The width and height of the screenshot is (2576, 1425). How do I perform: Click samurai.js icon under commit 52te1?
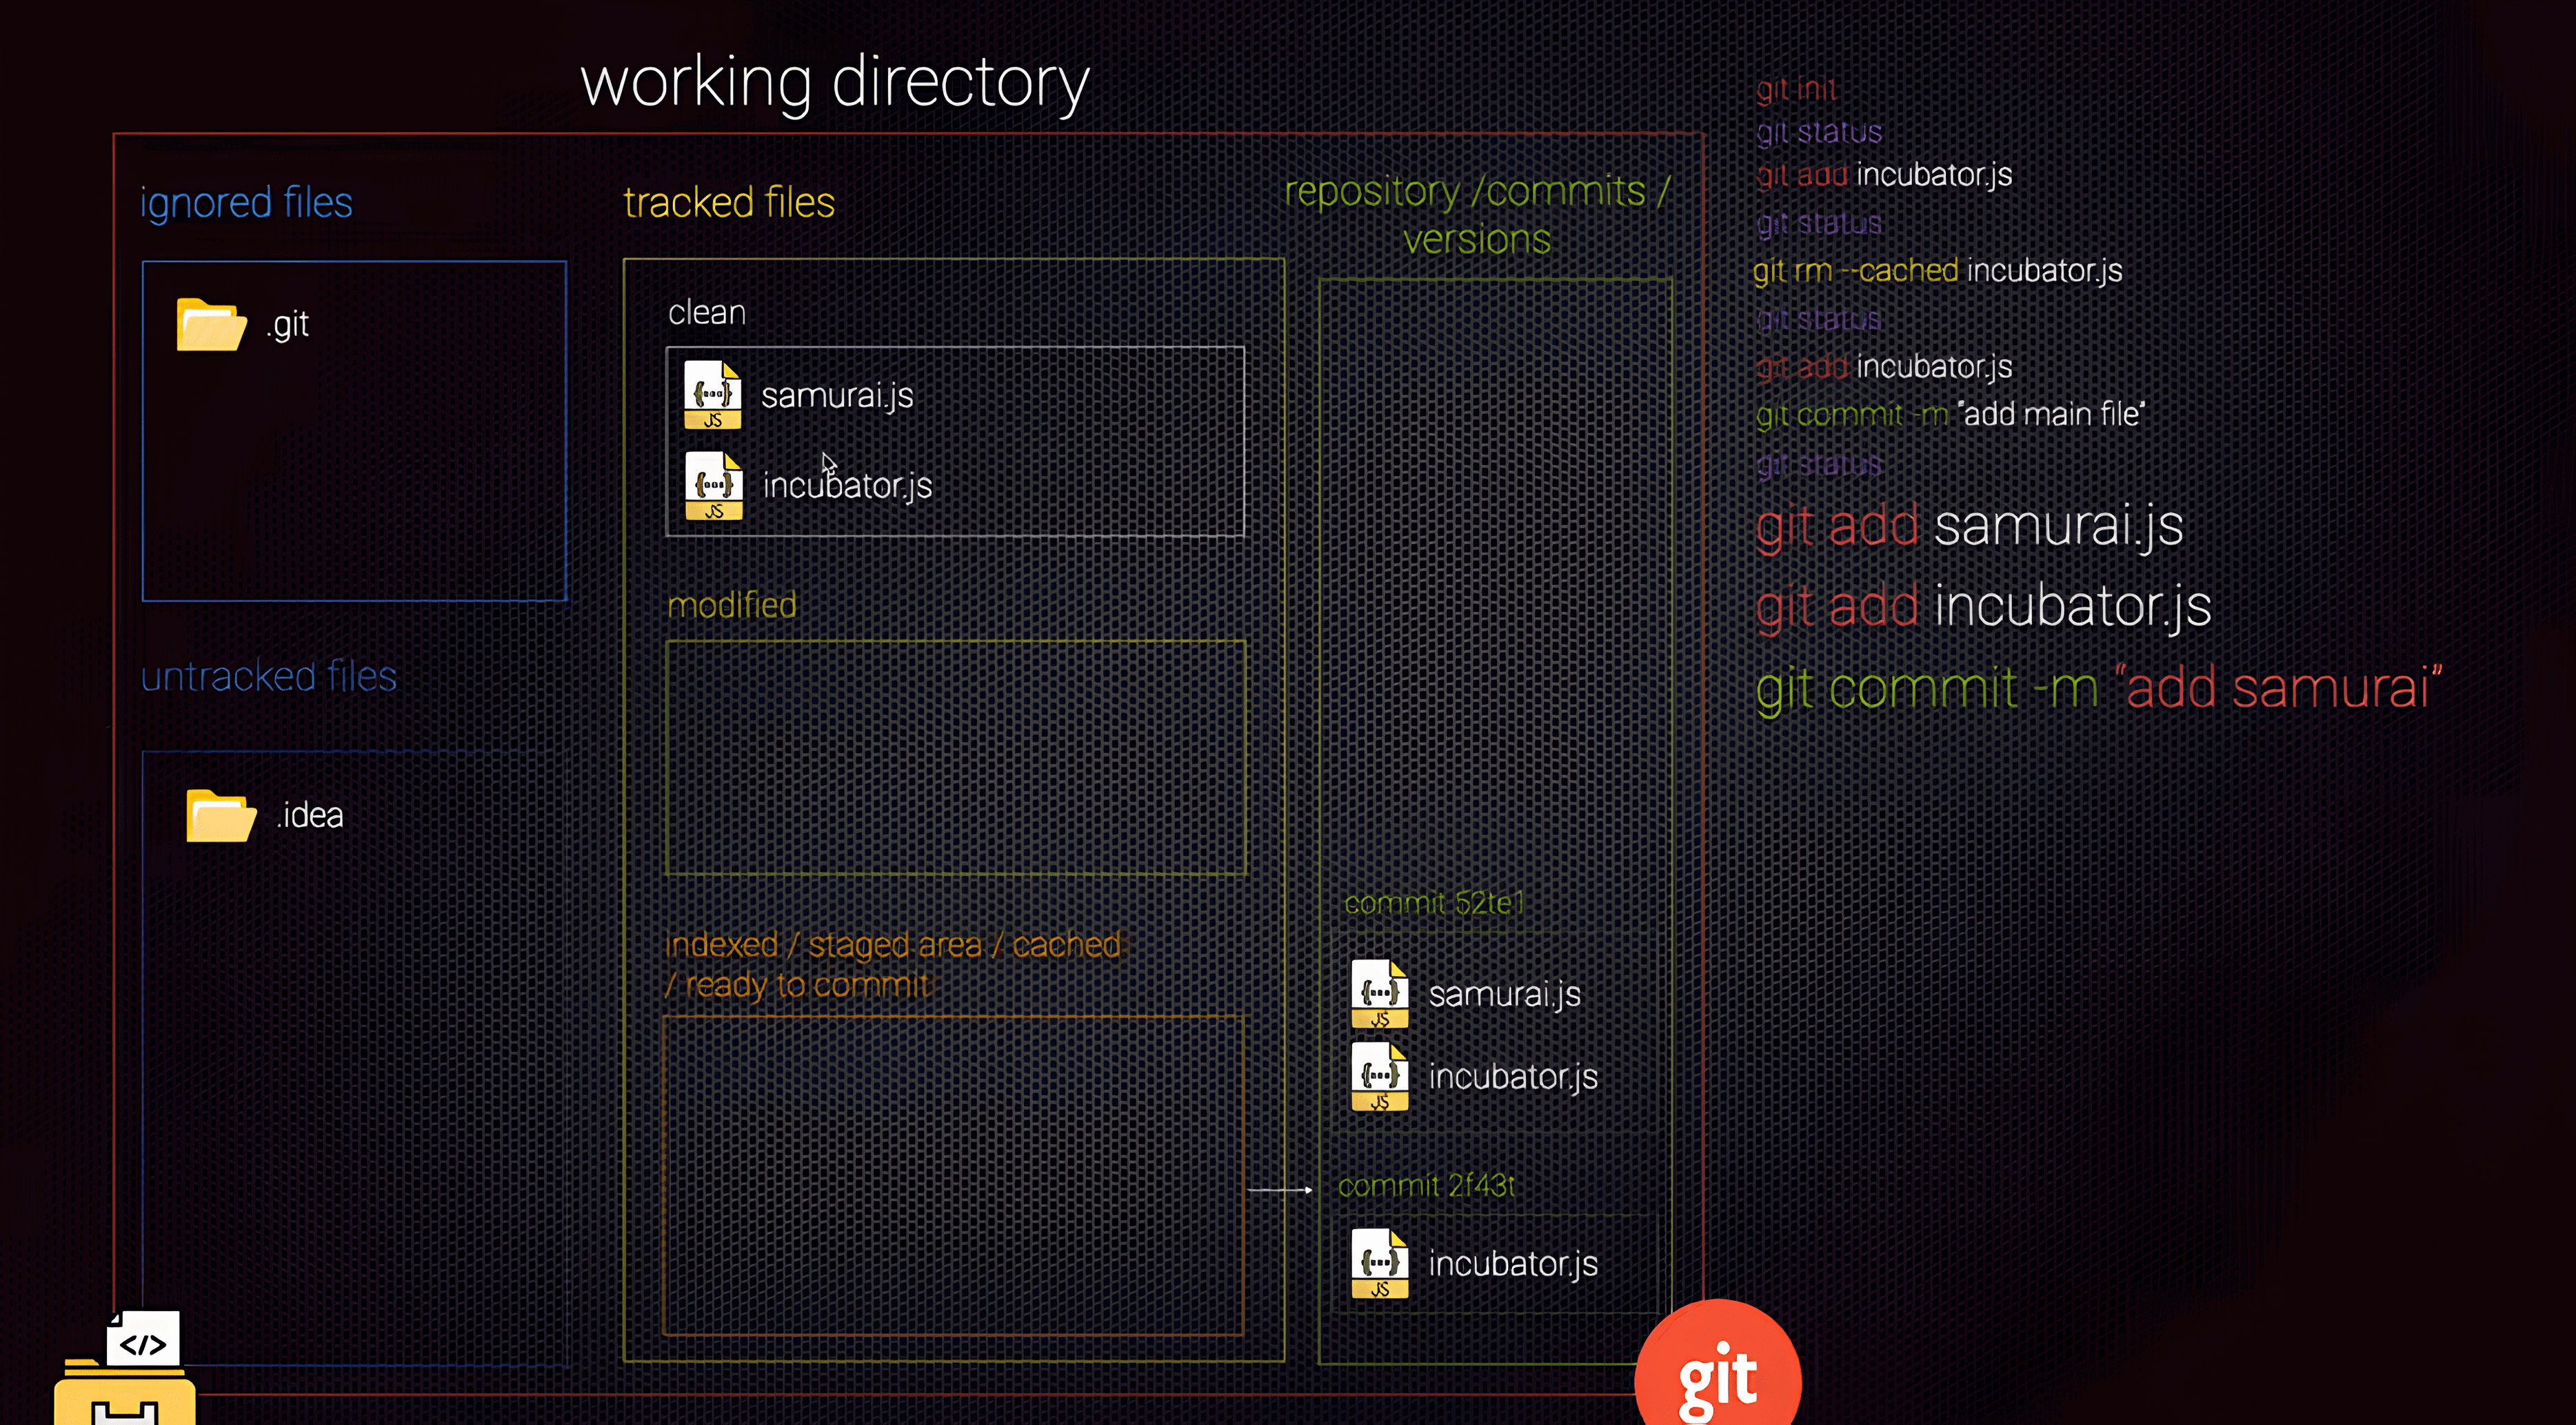coord(1379,994)
